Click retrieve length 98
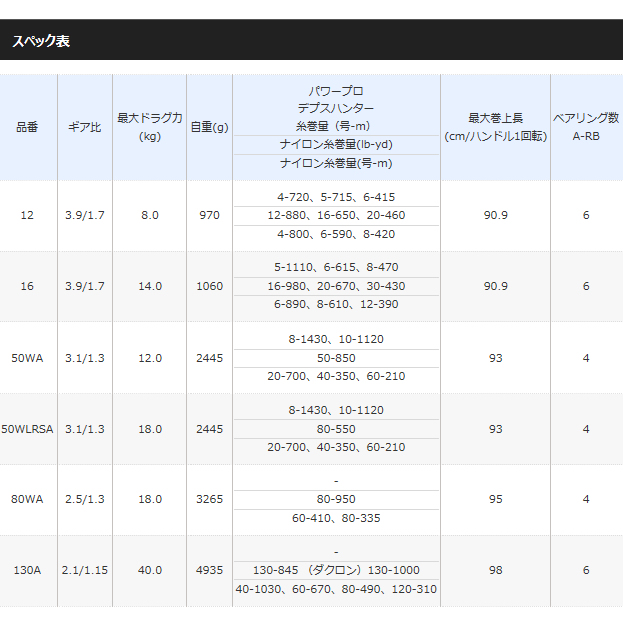Image resolution: width=623 pixels, height=623 pixels. pos(495,570)
